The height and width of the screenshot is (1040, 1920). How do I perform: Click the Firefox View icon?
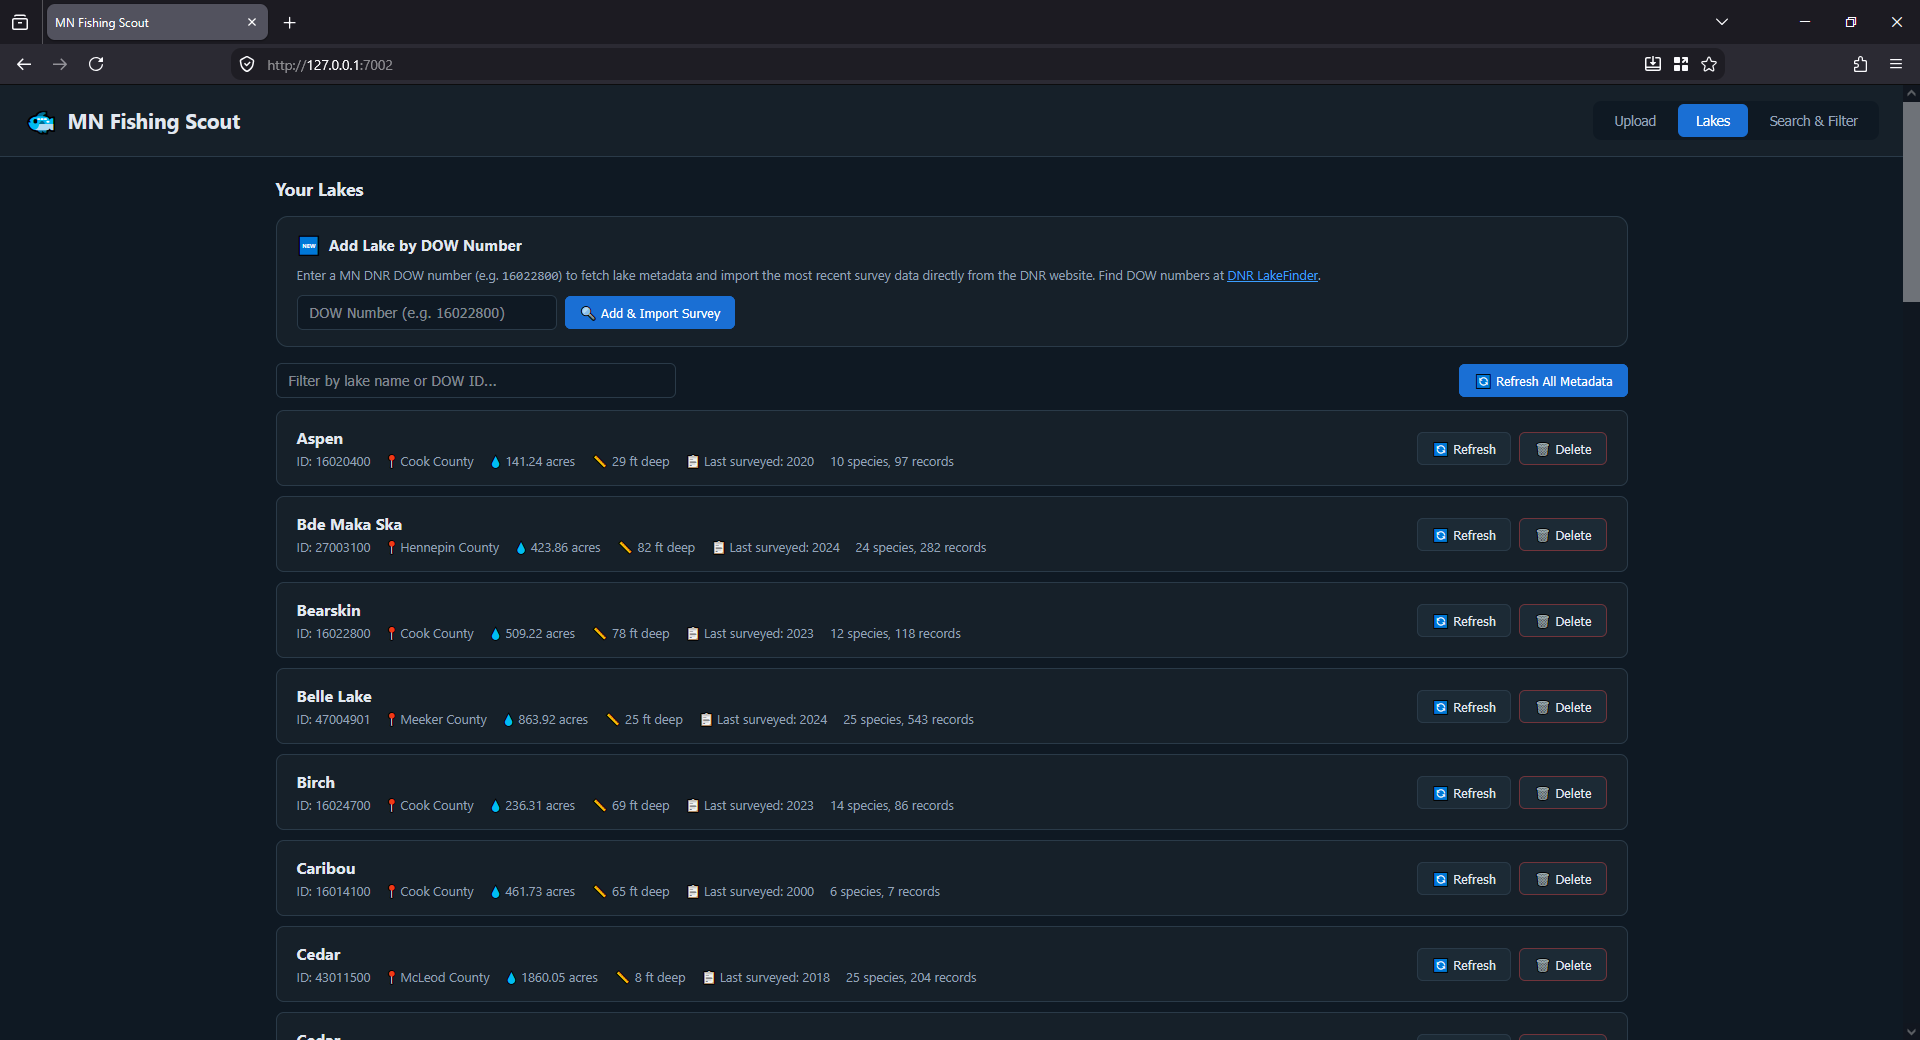(x=20, y=22)
